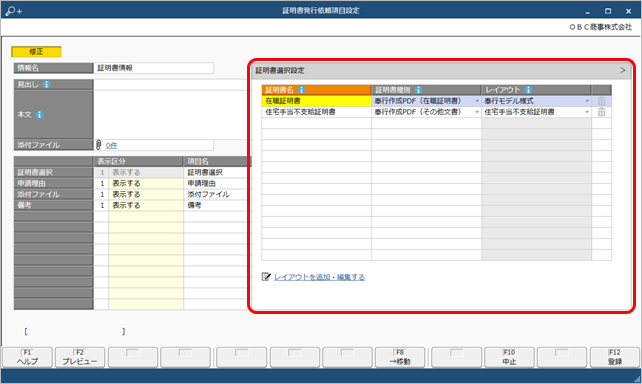This screenshot has width=642, height=384.
Task: Click the info icon beside 見出し
Action: [x=47, y=84]
